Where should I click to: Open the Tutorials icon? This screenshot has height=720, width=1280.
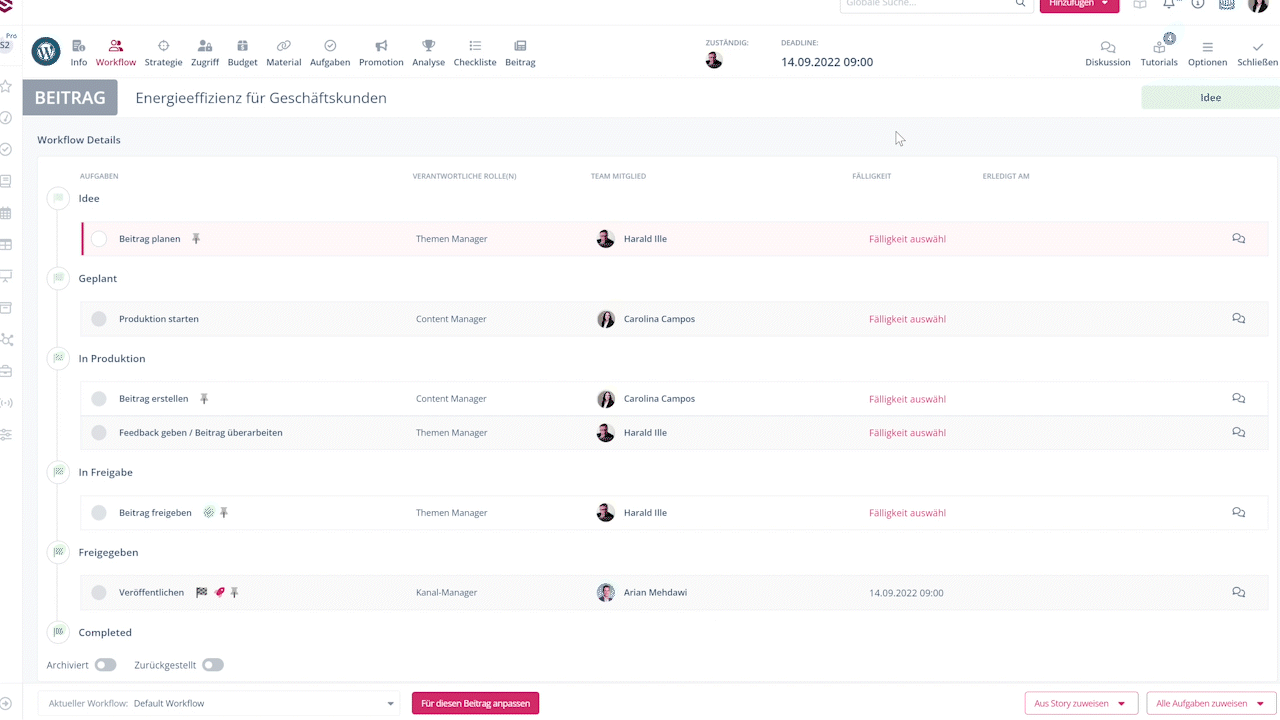coord(1159,48)
